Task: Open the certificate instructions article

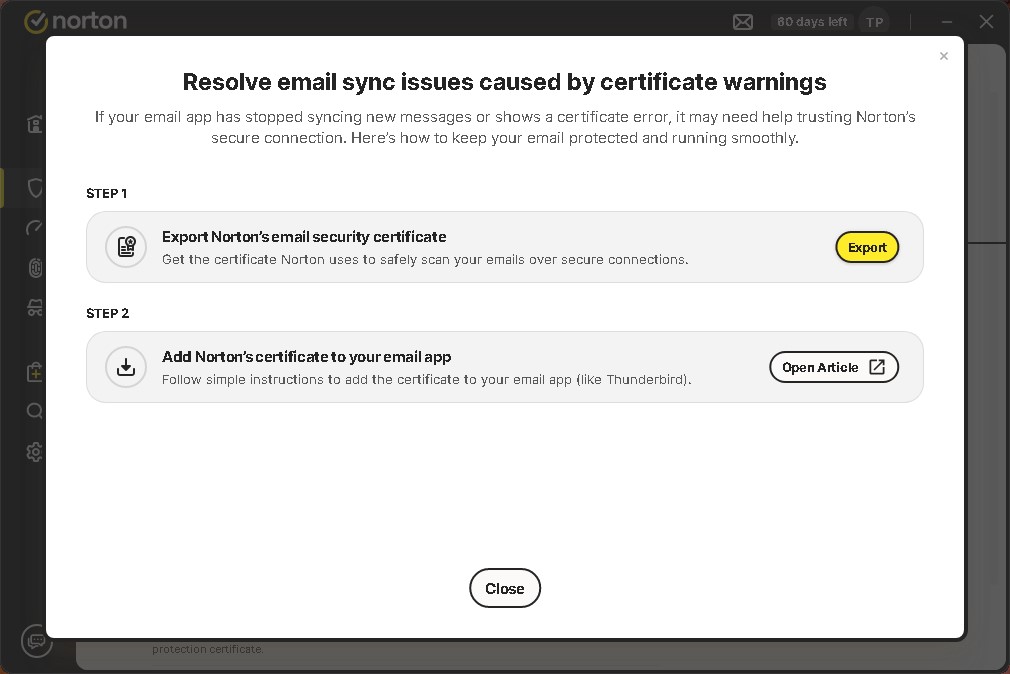Action: click(x=833, y=367)
